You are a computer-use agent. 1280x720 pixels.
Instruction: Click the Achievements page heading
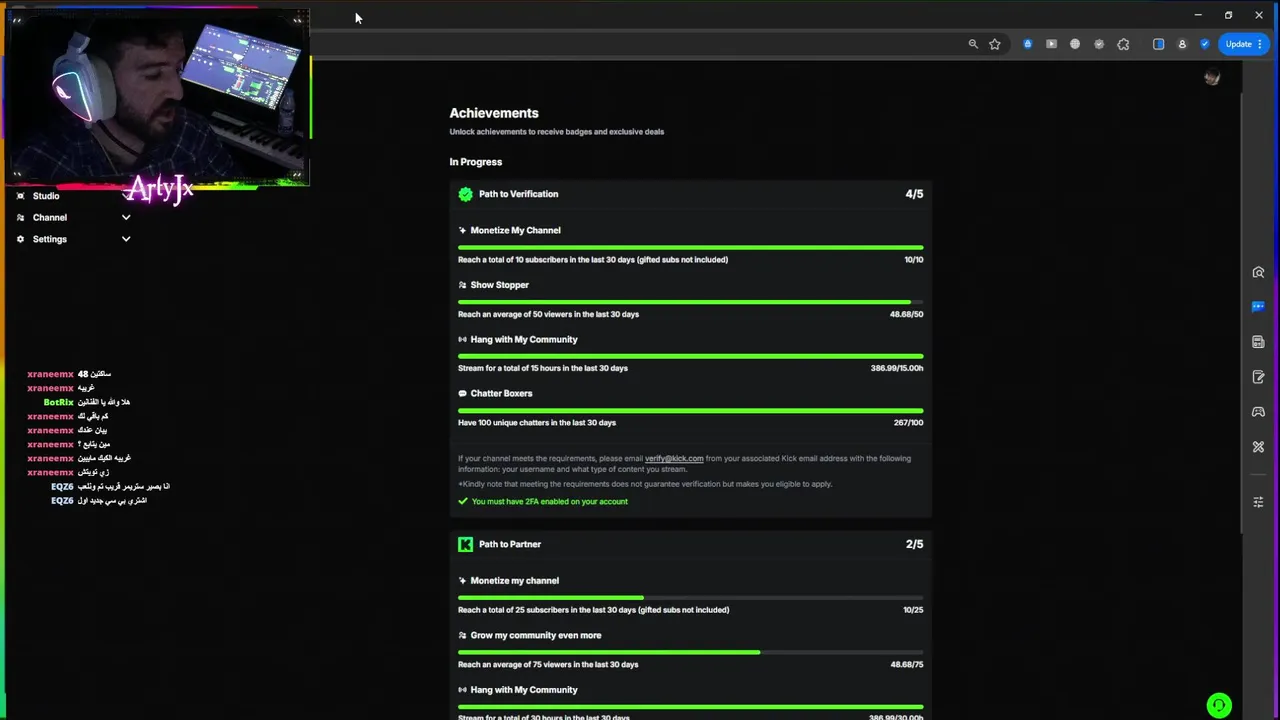pos(494,113)
